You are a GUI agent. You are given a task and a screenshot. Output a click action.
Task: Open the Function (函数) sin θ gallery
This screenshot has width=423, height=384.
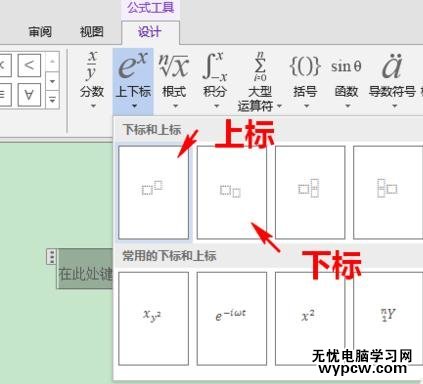click(x=346, y=79)
